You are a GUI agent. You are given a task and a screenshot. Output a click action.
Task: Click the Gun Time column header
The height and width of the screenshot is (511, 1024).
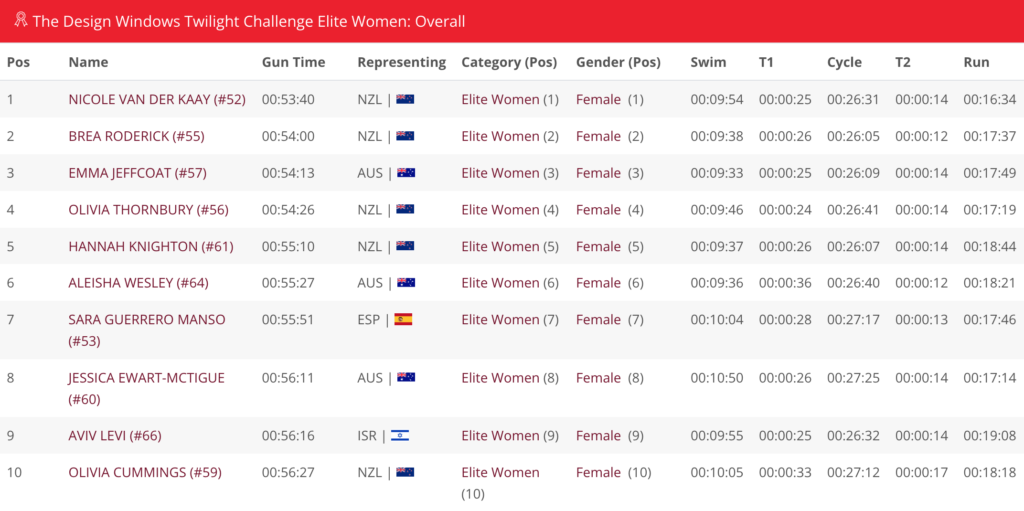[x=293, y=63]
